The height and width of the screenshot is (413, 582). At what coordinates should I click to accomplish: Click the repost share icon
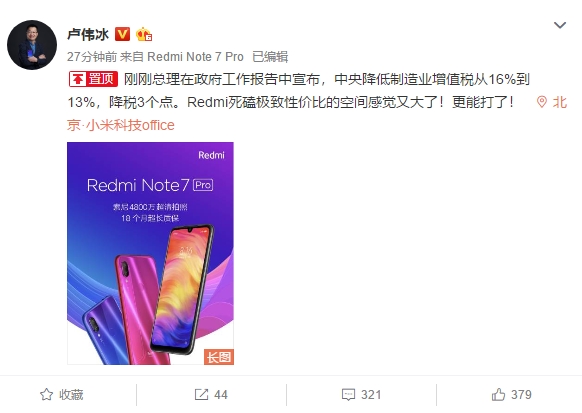click(x=201, y=394)
